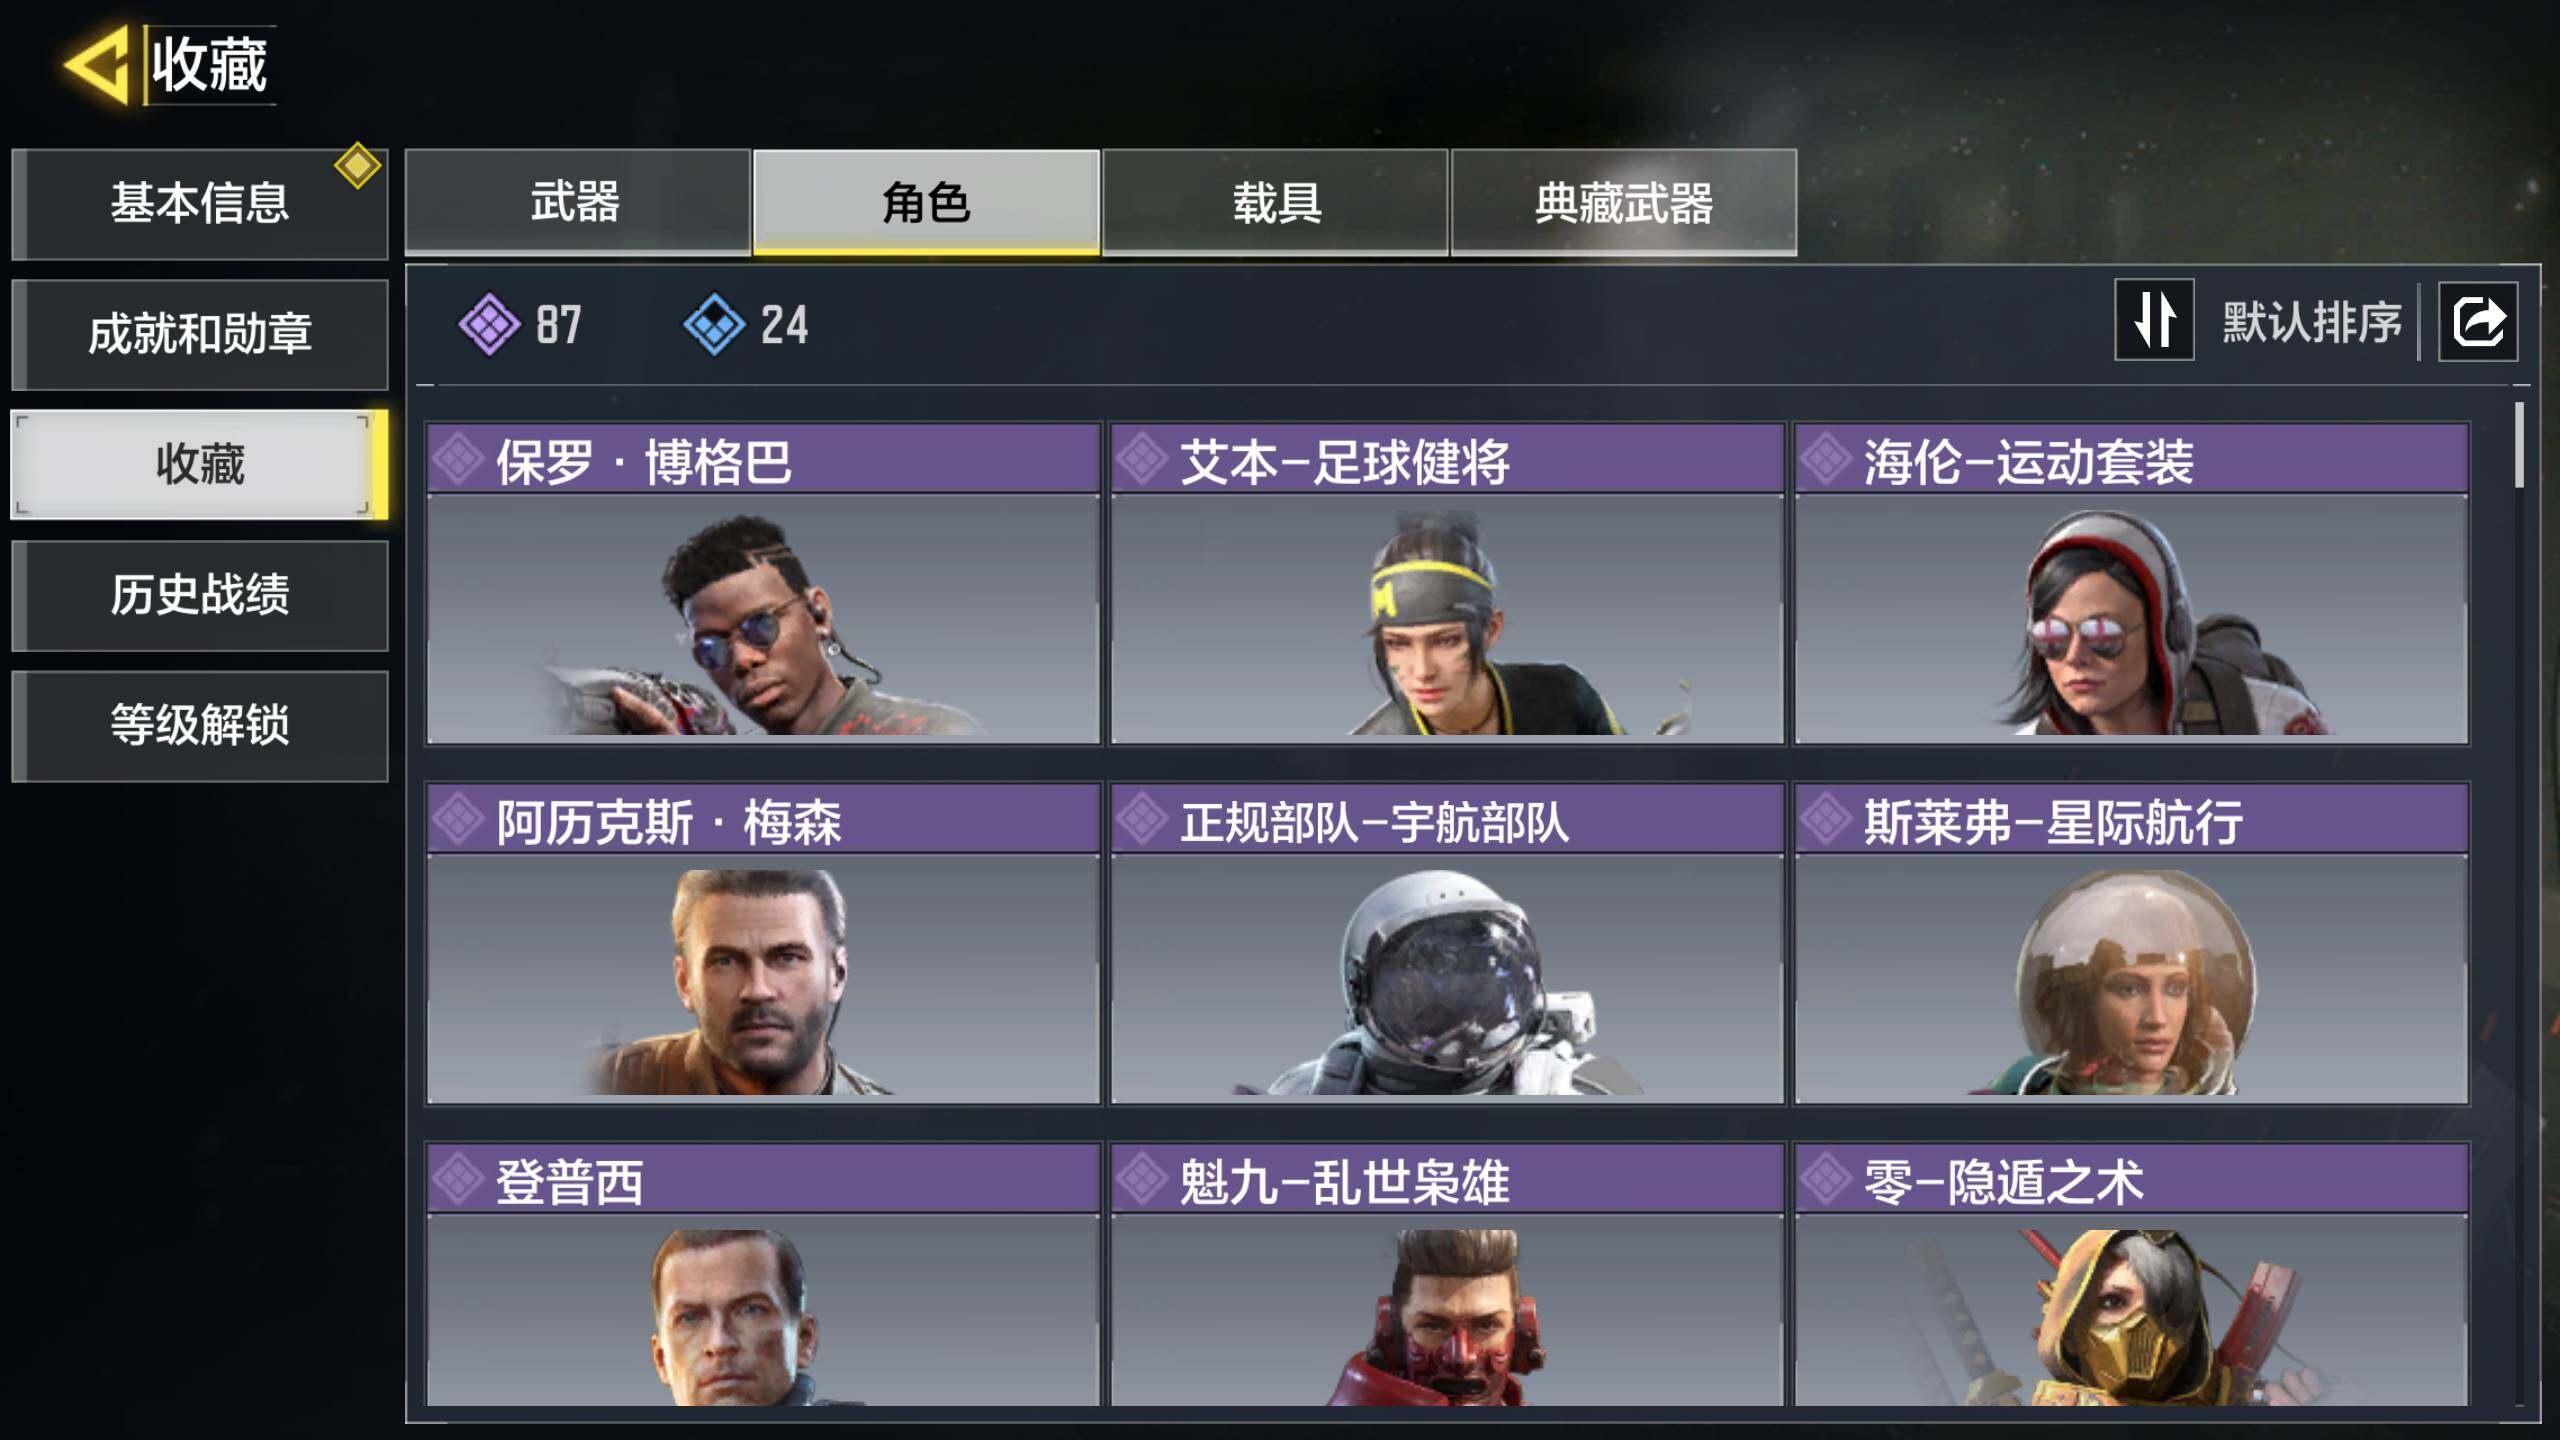Click the purple epic rarity icon showing 87
The width and height of the screenshot is (2560, 1440).
click(x=489, y=324)
